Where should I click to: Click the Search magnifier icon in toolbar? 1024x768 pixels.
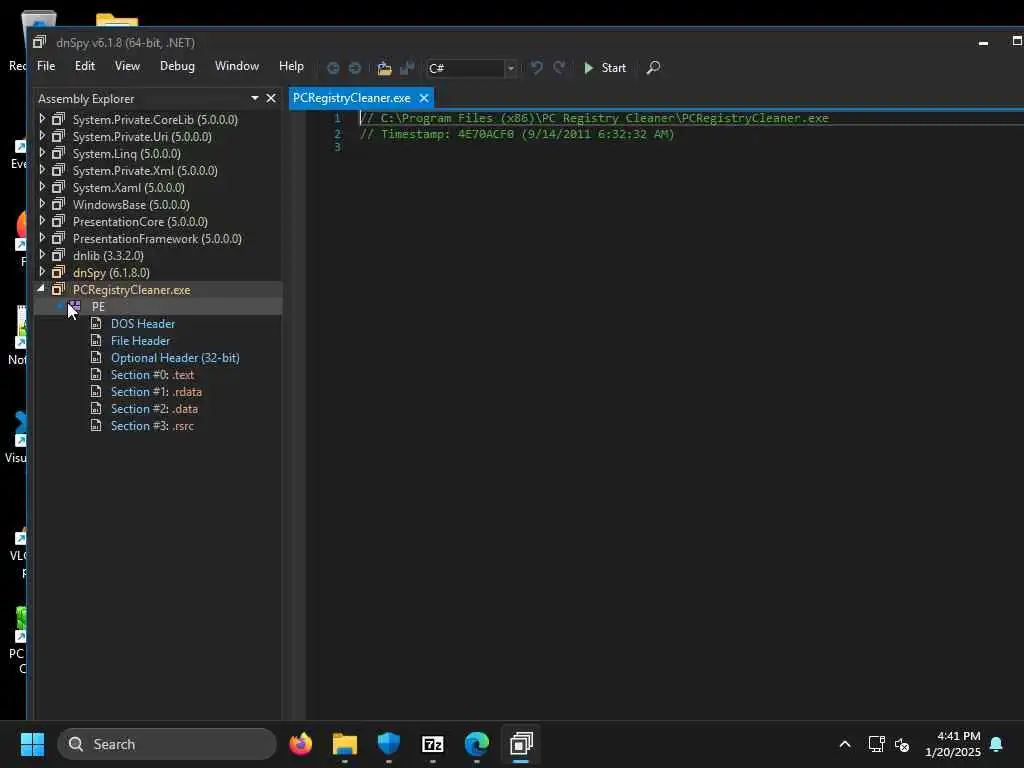point(653,68)
